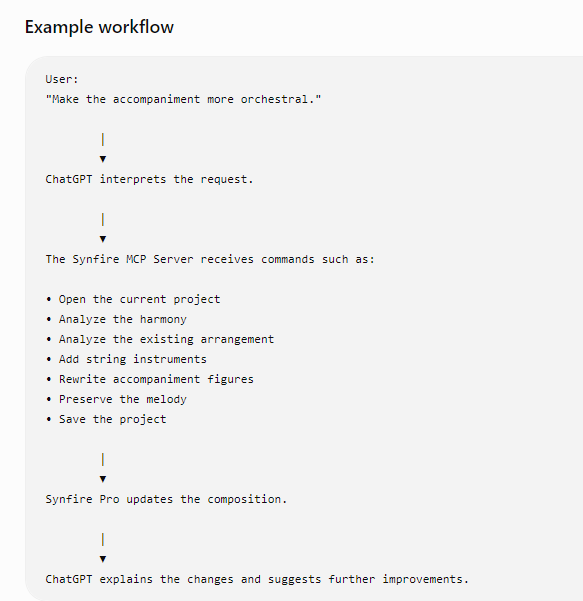Click the 'User:' label line

[x=62, y=79]
